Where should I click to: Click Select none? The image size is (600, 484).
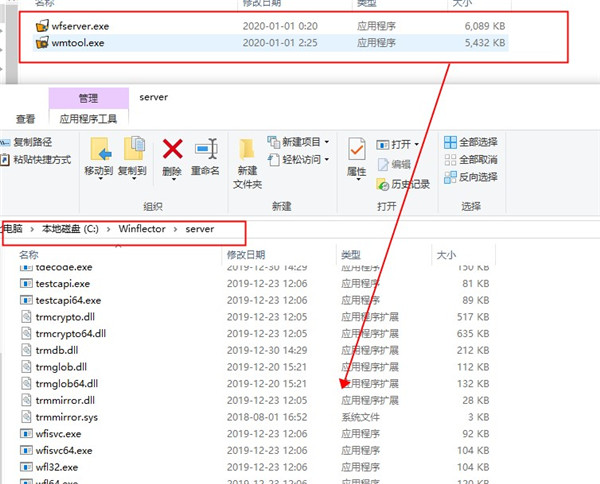click(x=471, y=160)
